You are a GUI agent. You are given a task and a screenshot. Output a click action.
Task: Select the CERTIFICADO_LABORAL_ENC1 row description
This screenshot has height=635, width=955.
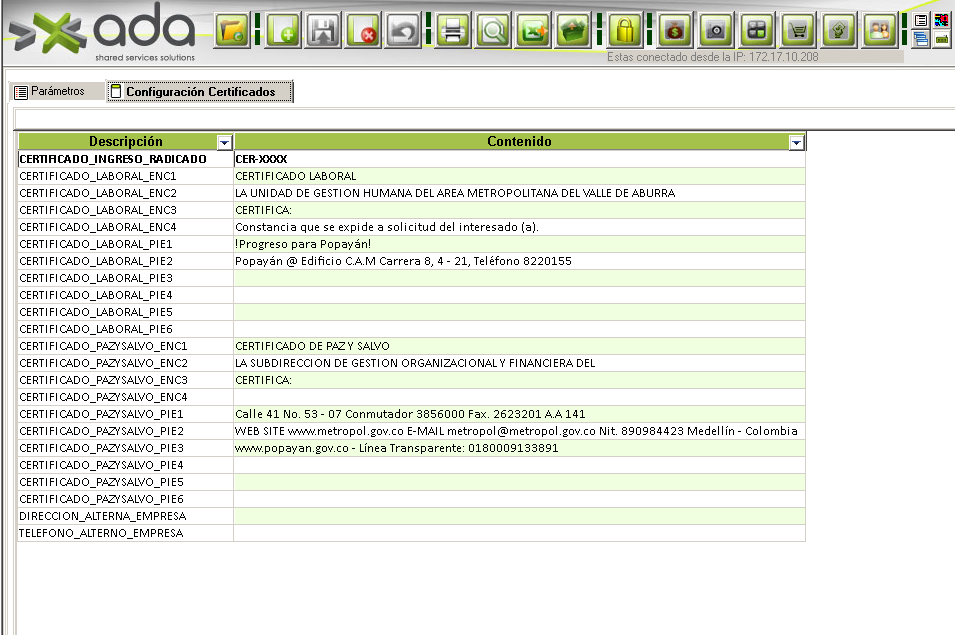[x=98, y=176]
